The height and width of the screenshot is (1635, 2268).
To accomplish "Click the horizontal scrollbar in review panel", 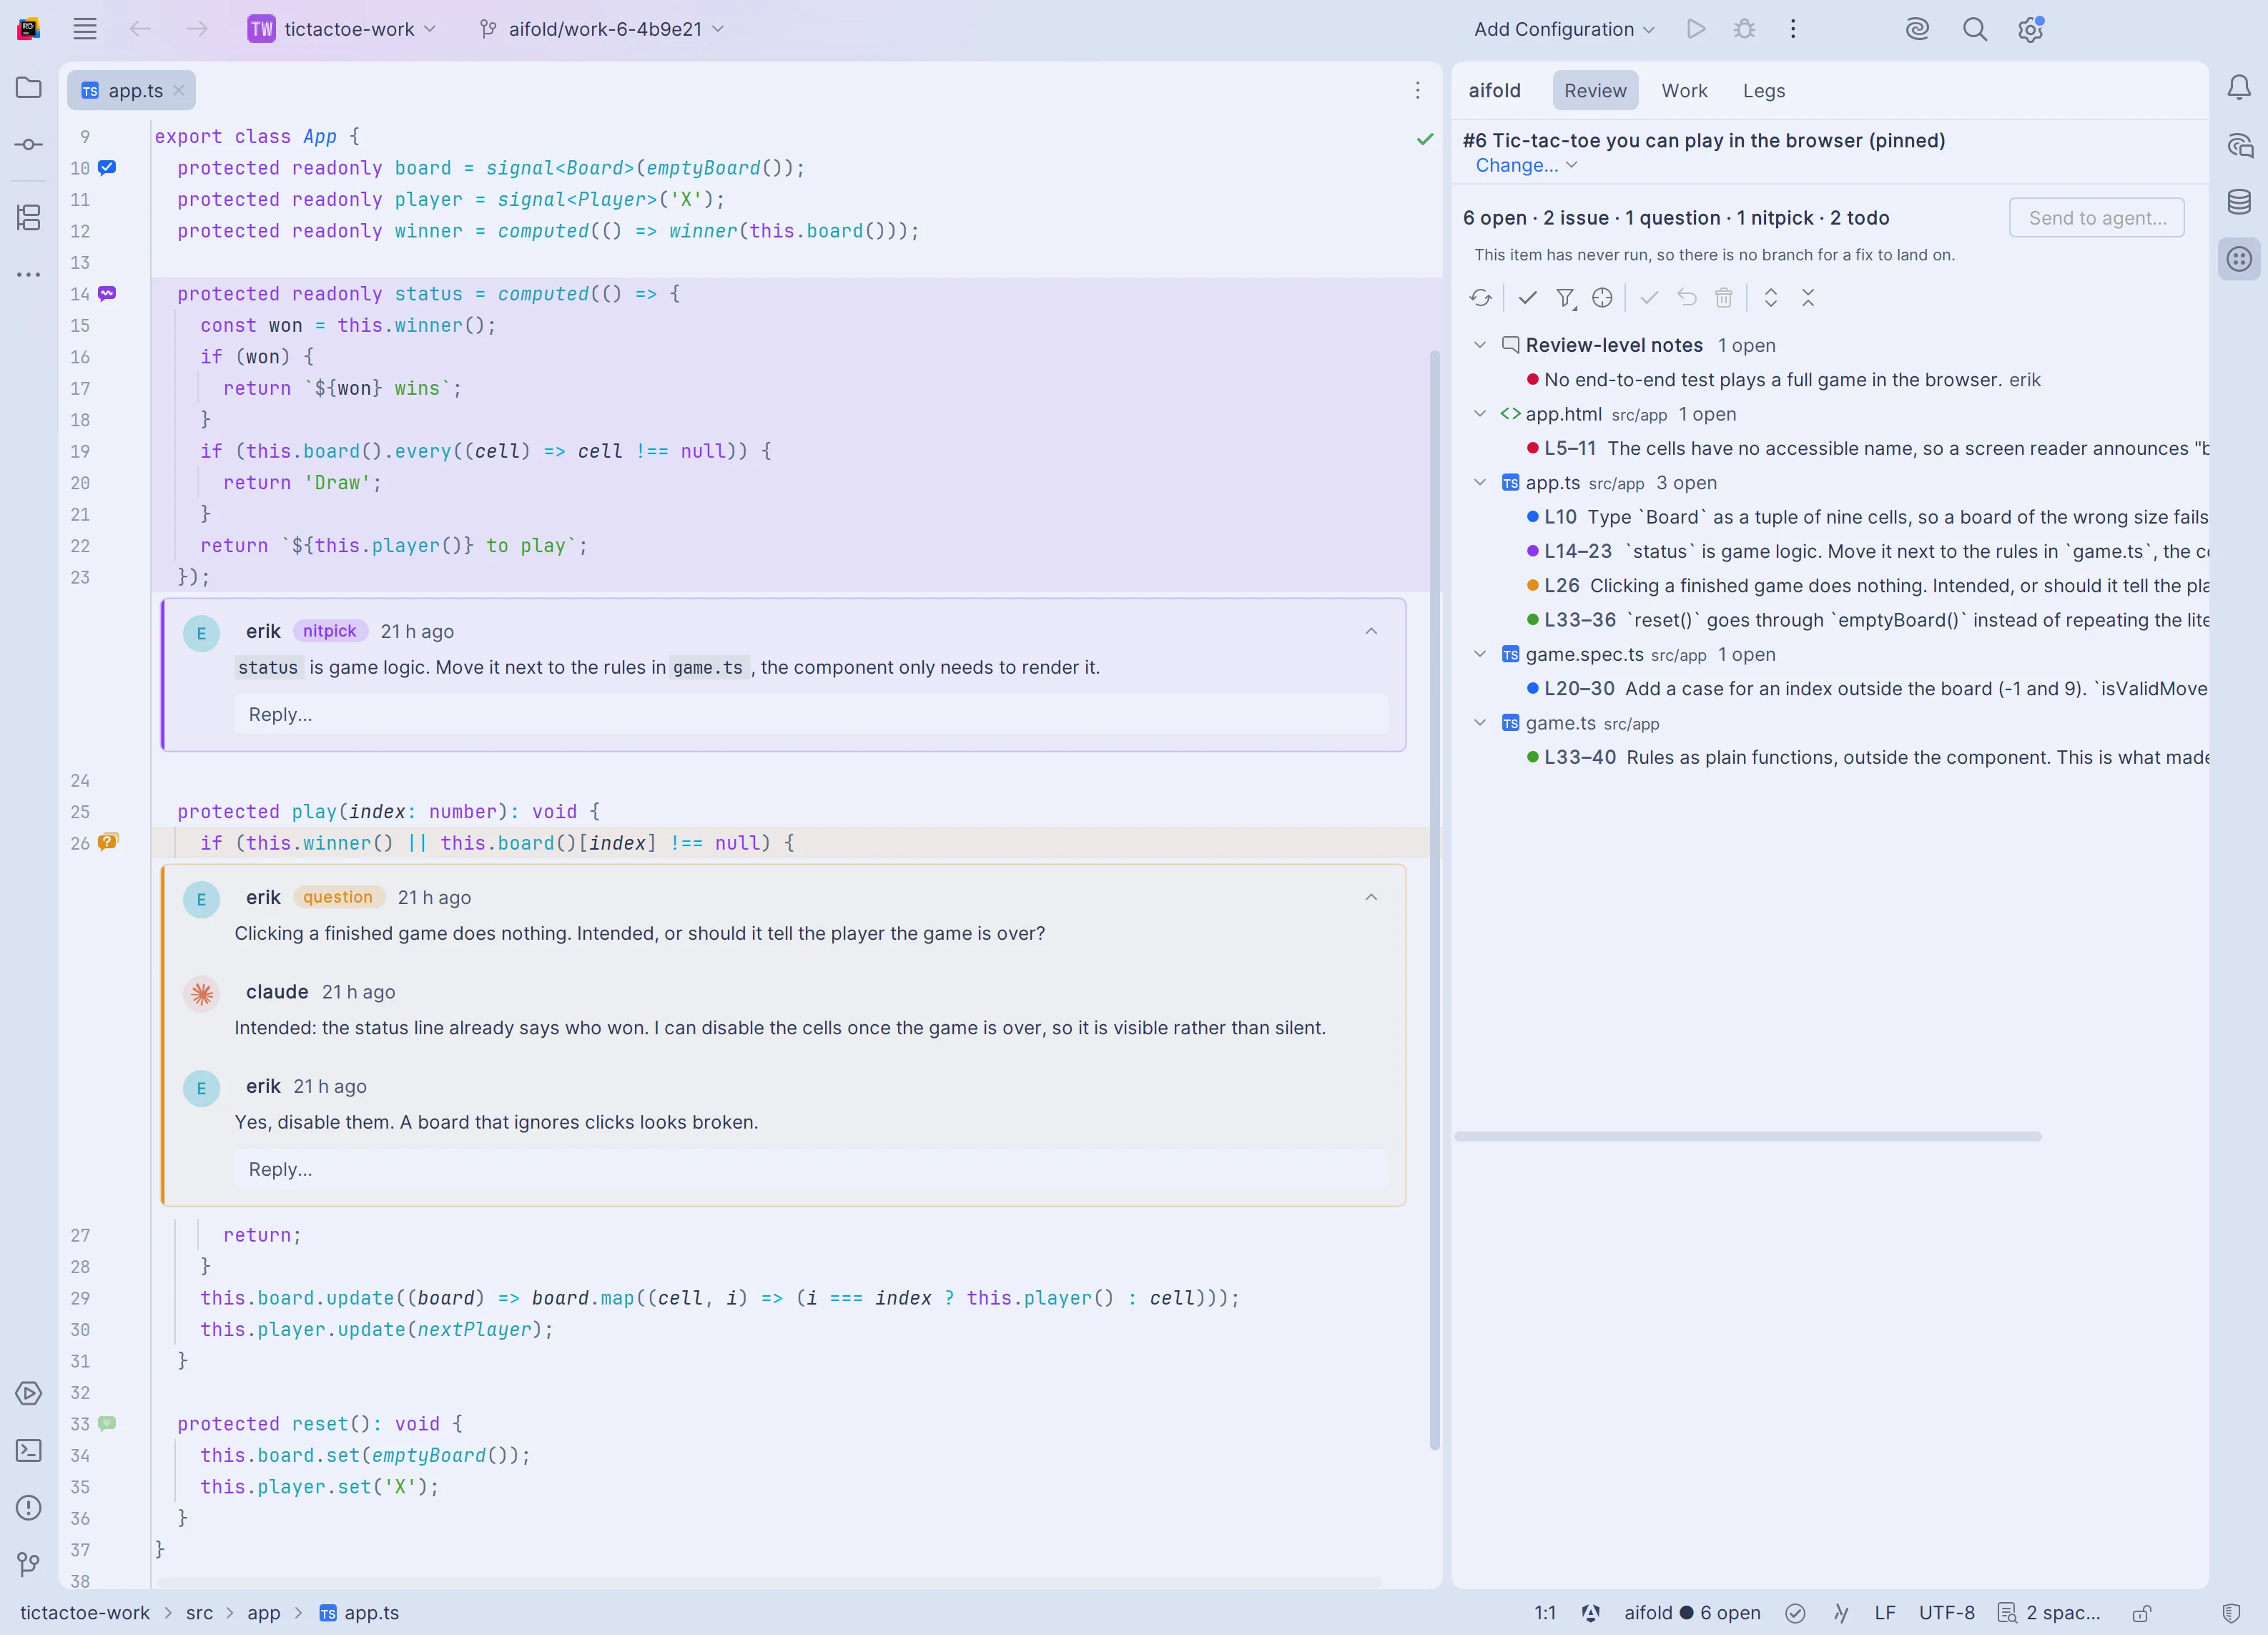I will [x=1747, y=1137].
